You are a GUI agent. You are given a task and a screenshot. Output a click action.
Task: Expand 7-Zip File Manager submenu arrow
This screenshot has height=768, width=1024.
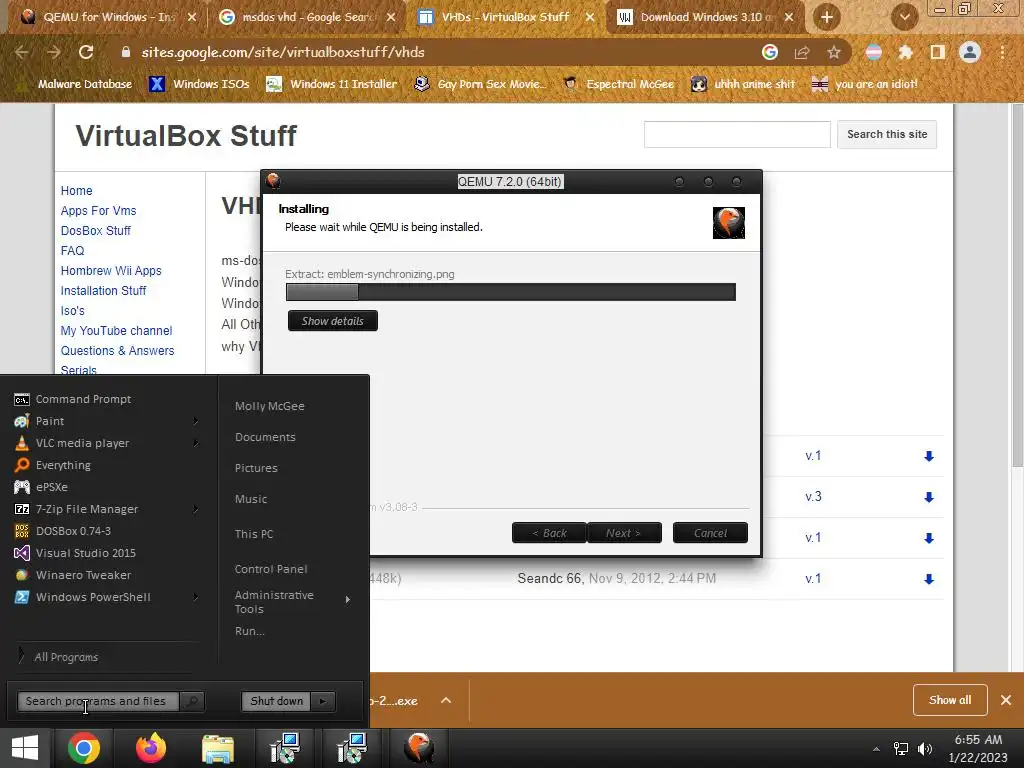(195, 509)
